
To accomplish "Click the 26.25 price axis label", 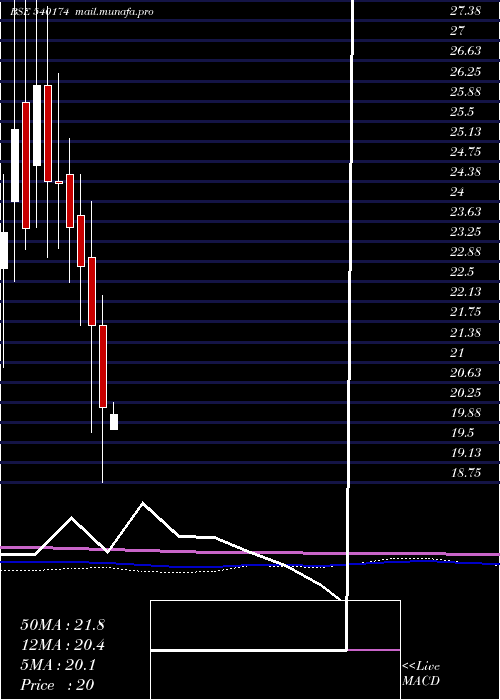I will [465, 71].
